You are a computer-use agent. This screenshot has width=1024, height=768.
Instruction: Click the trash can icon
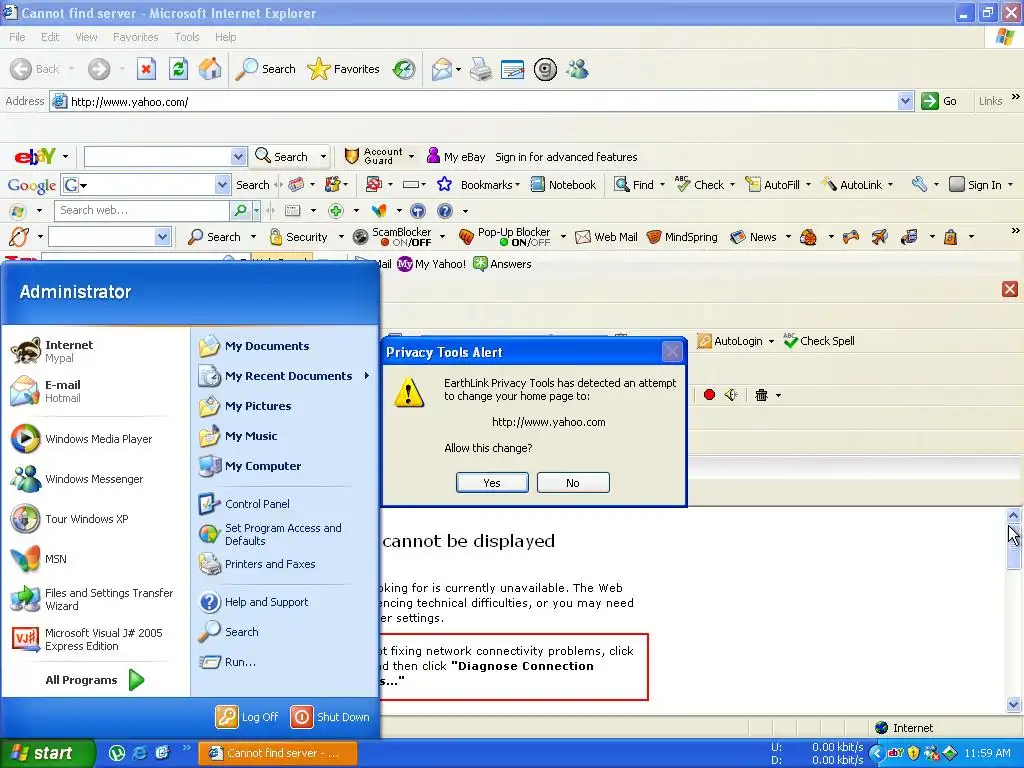click(761, 394)
